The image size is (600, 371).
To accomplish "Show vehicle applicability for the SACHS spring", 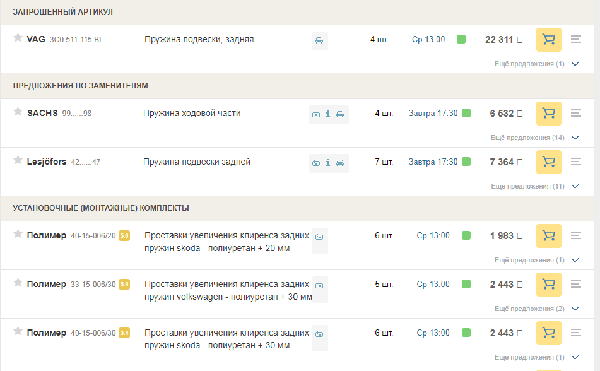I will (340, 114).
